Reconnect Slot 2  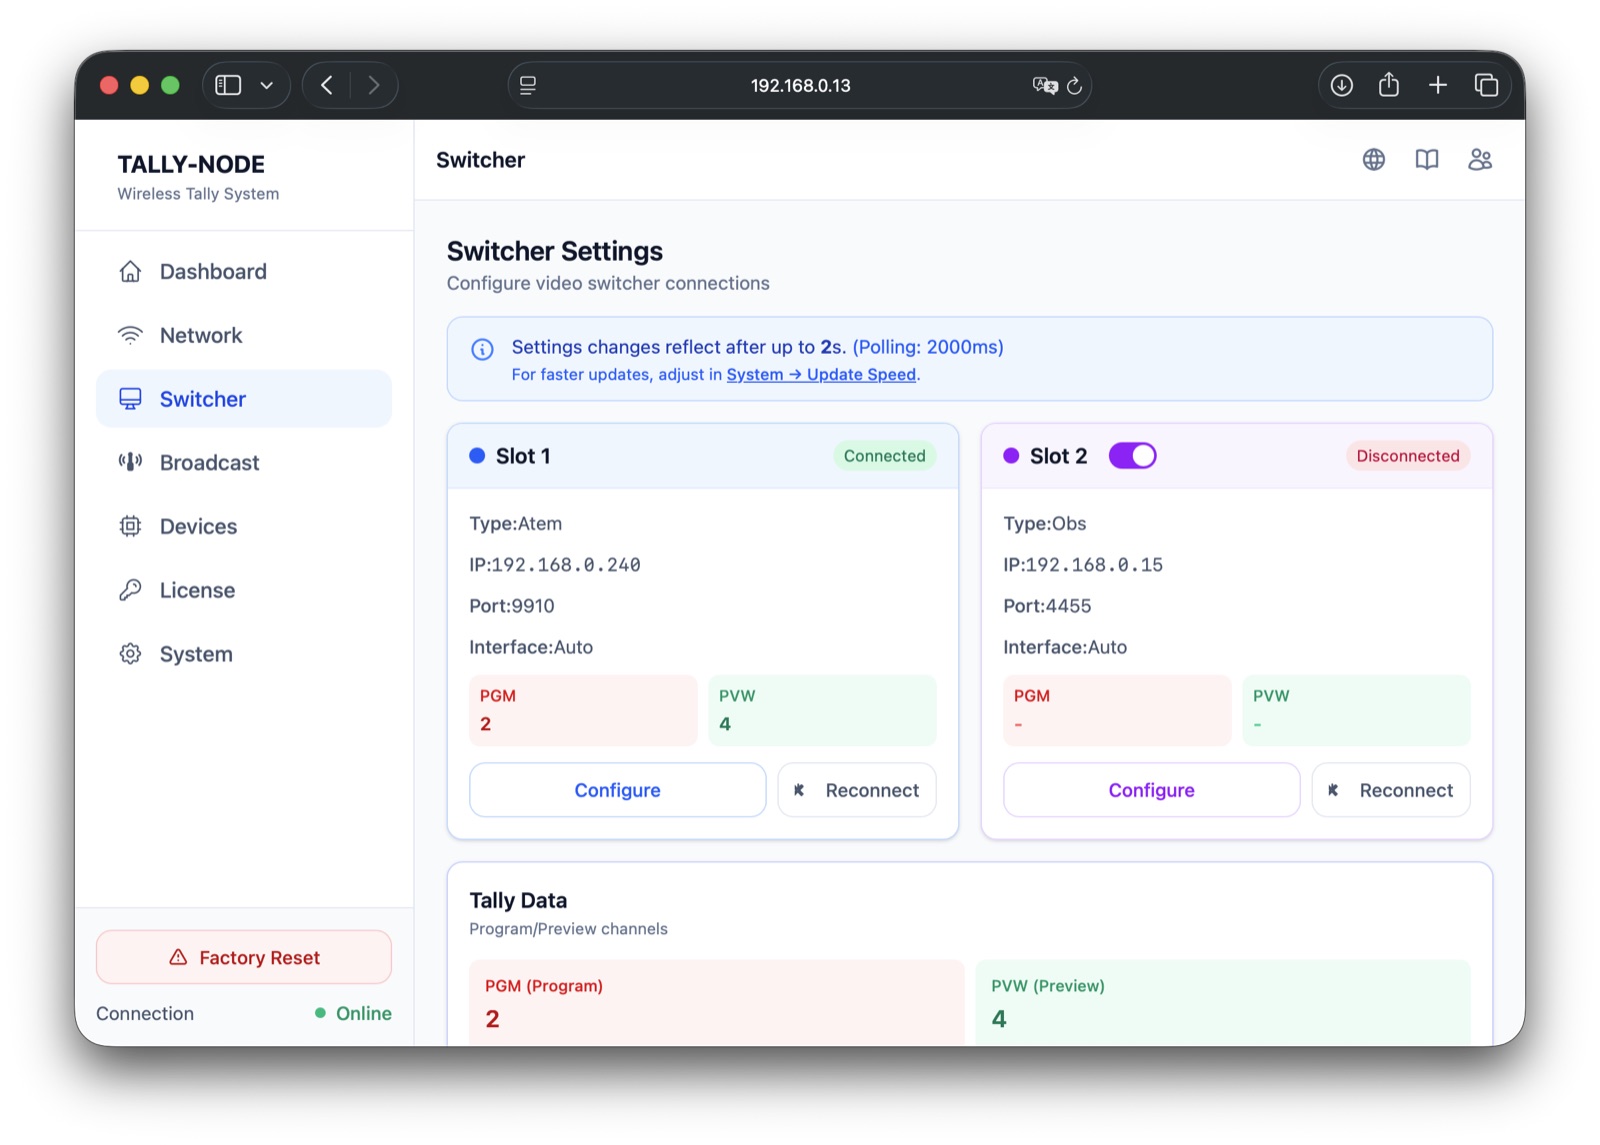1391,790
